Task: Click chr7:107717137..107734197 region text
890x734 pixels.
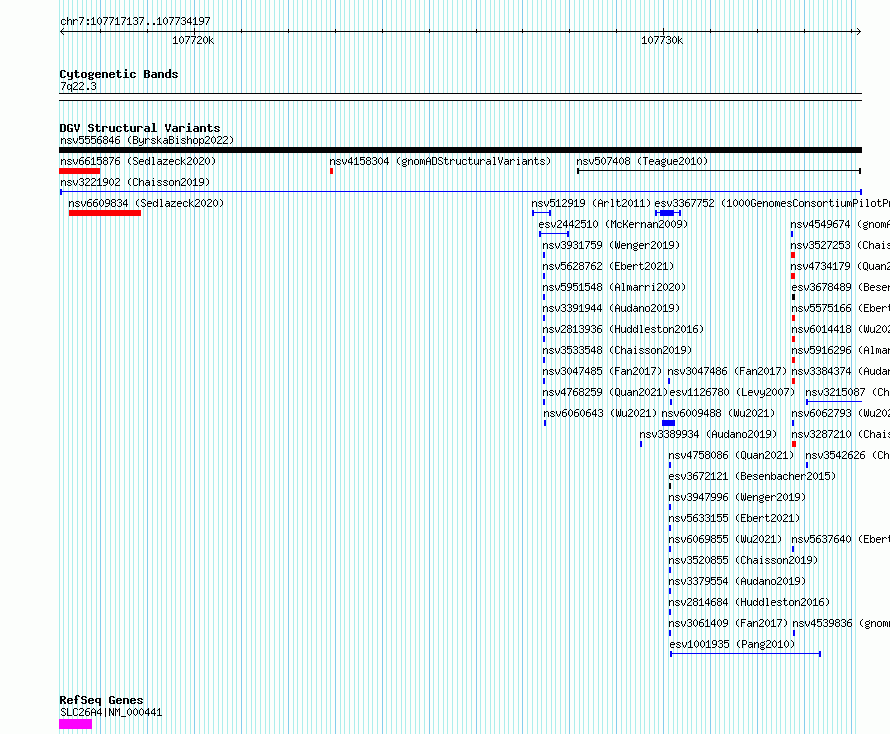Action: pyautogui.click(x=135, y=21)
